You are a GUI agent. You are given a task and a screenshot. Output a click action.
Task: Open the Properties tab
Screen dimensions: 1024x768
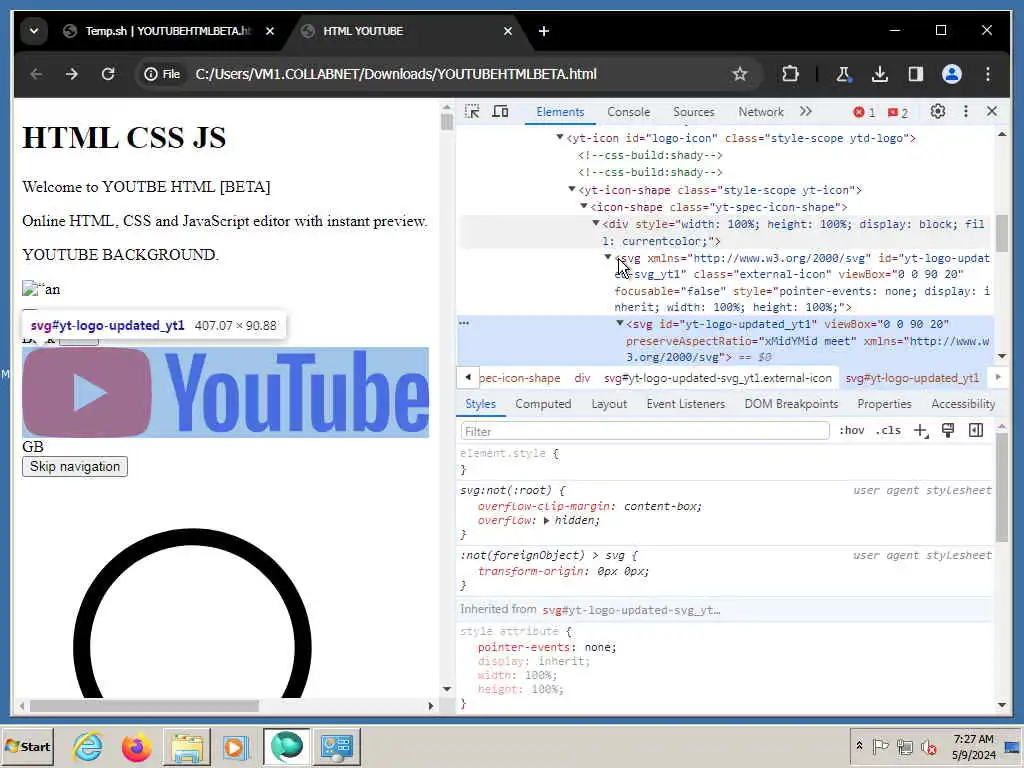[x=884, y=404]
